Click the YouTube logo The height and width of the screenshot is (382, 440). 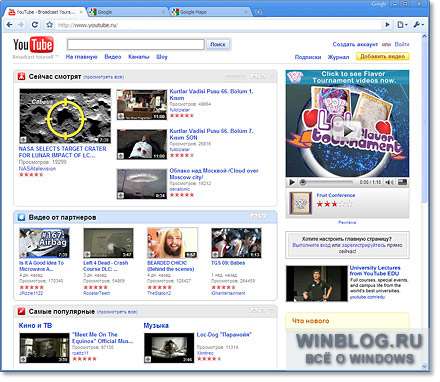point(33,45)
